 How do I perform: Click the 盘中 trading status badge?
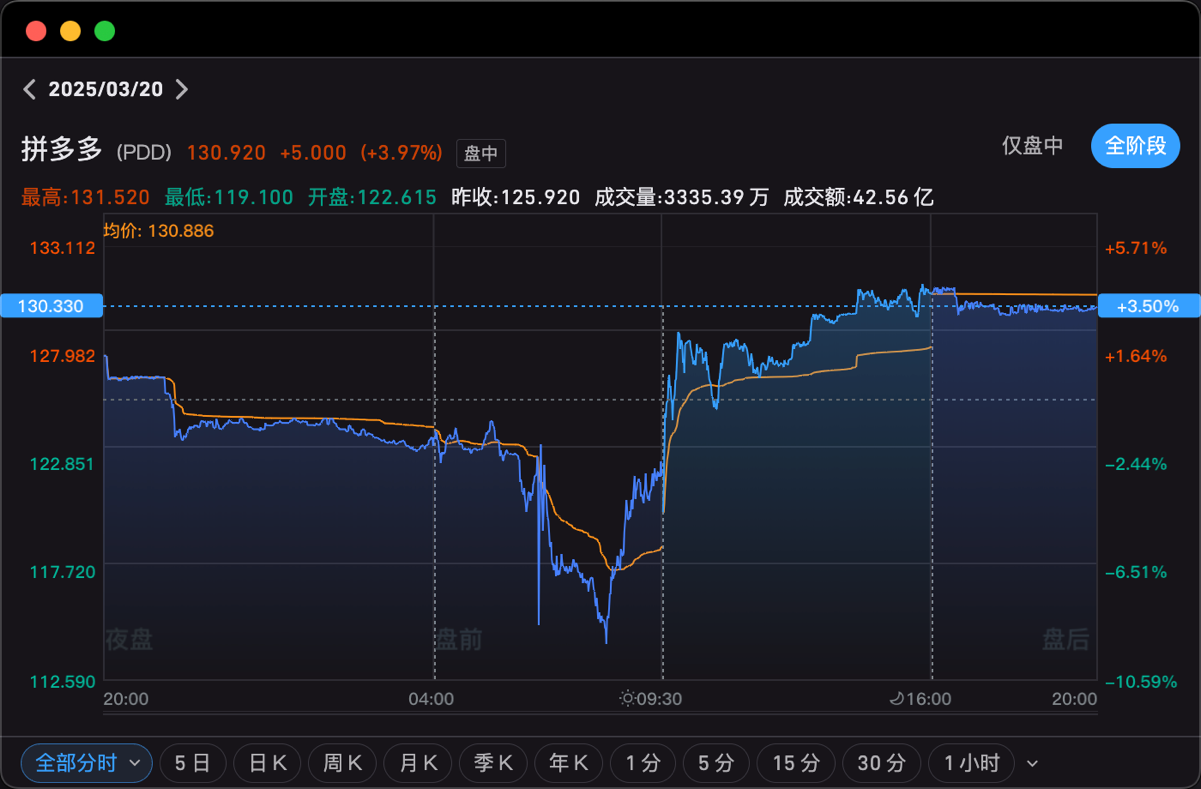[x=481, y=154]
